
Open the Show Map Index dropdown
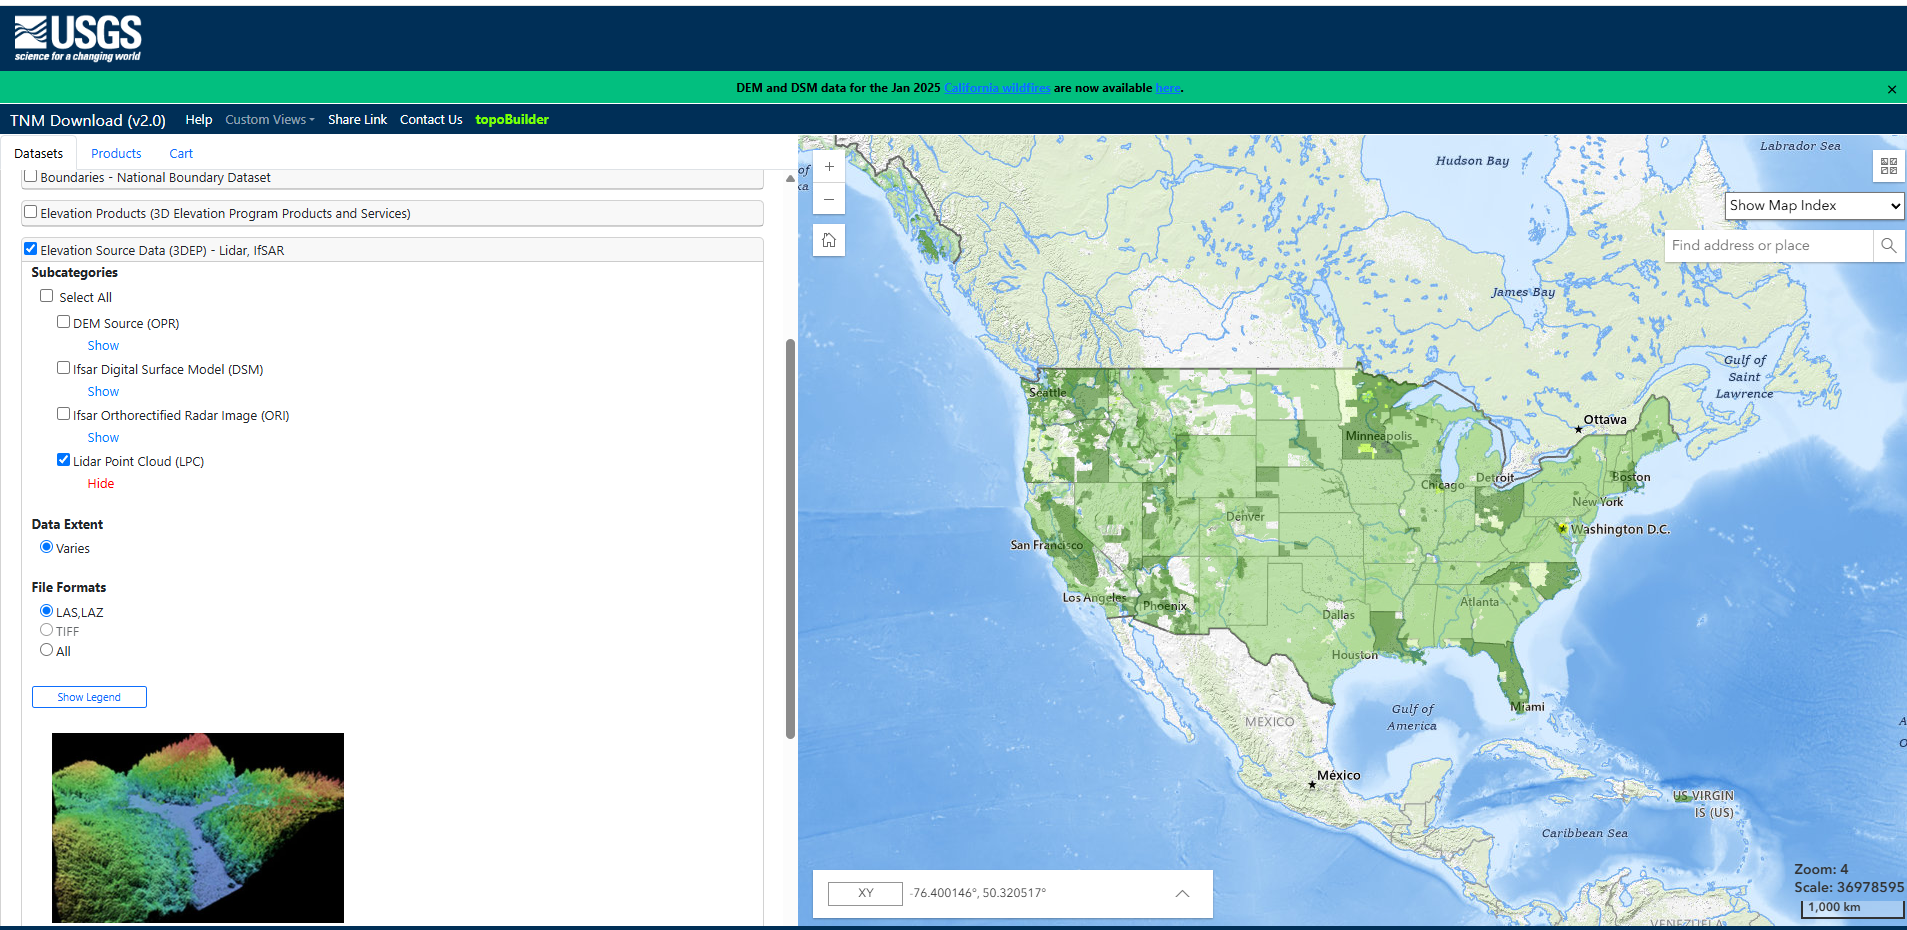tap(1814, 206)
